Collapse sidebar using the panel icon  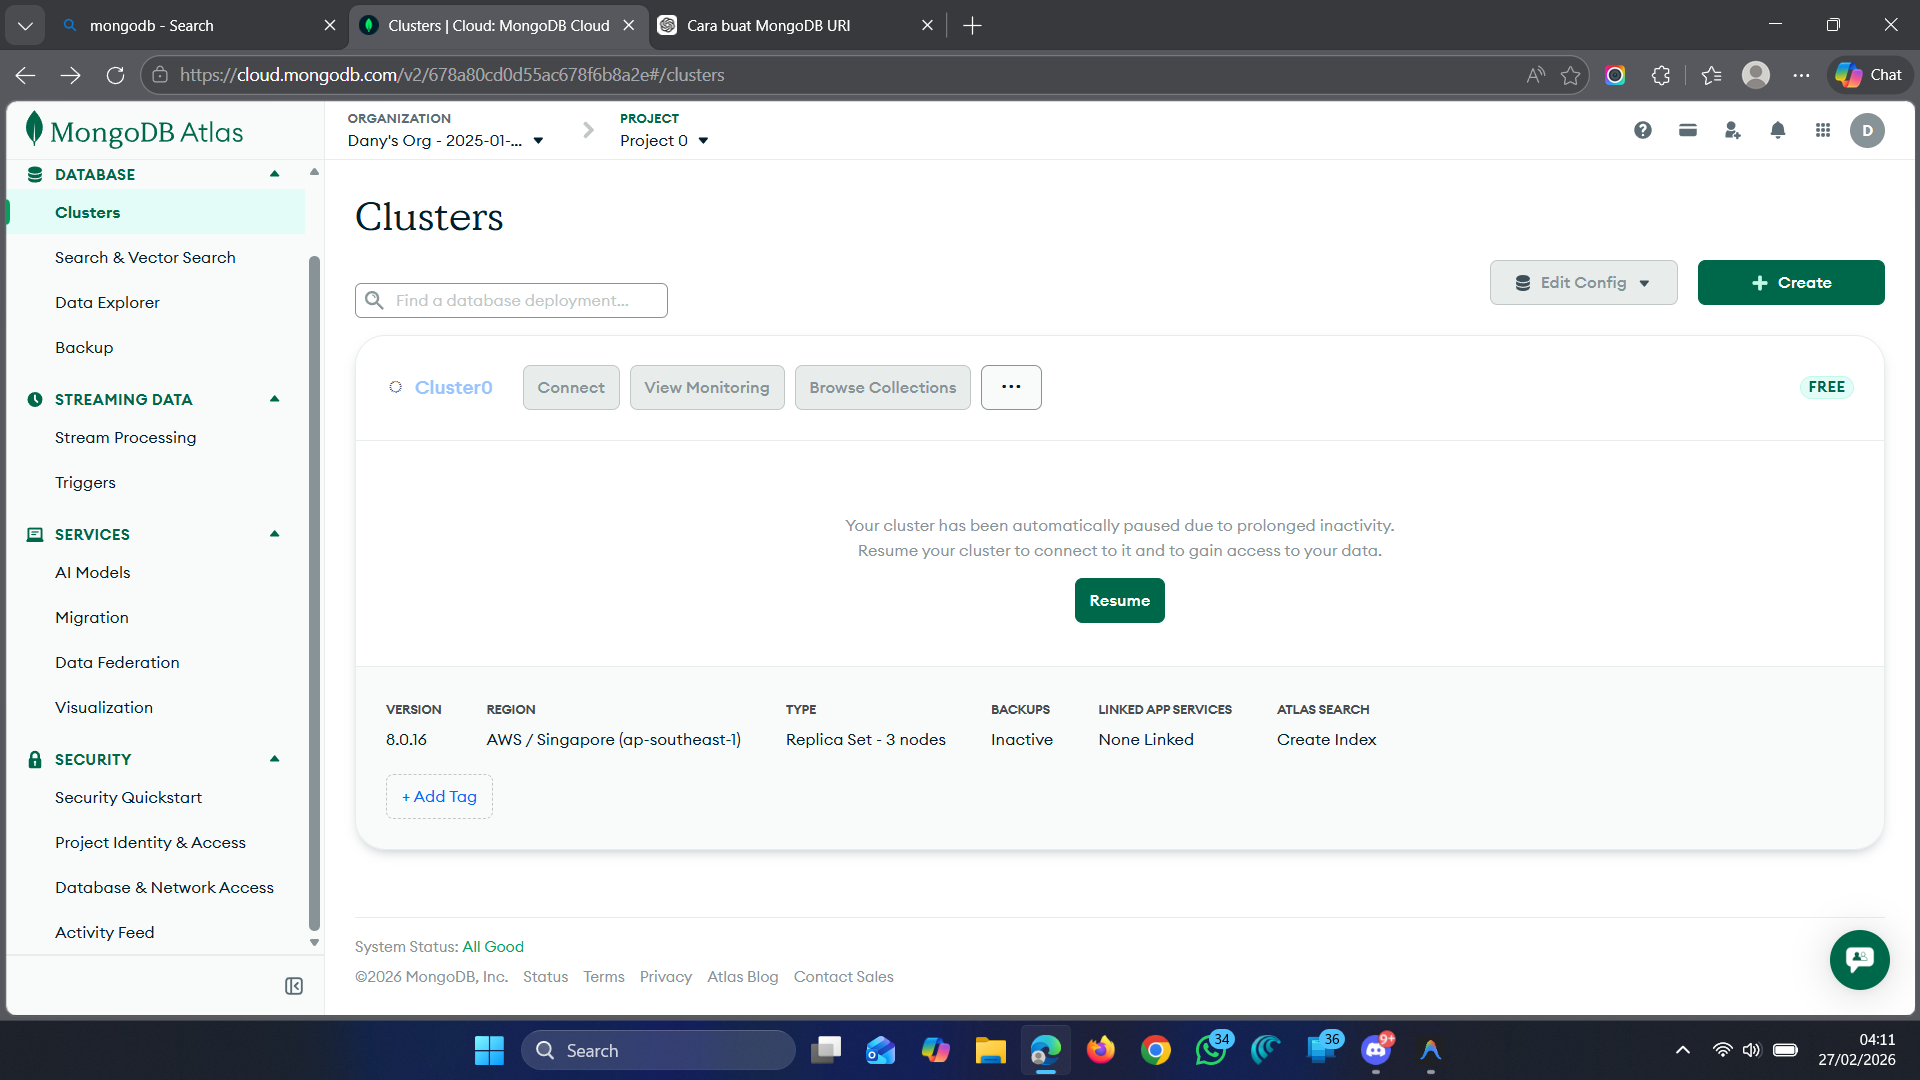point(294,986)
